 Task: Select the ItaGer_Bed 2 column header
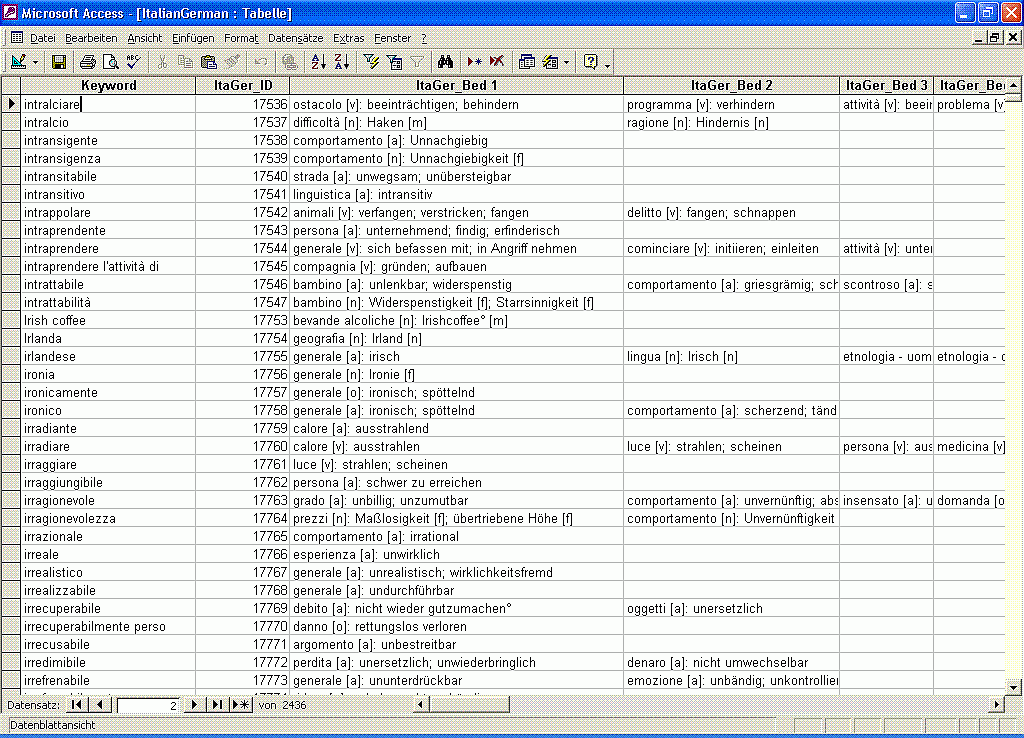[731, 86]
